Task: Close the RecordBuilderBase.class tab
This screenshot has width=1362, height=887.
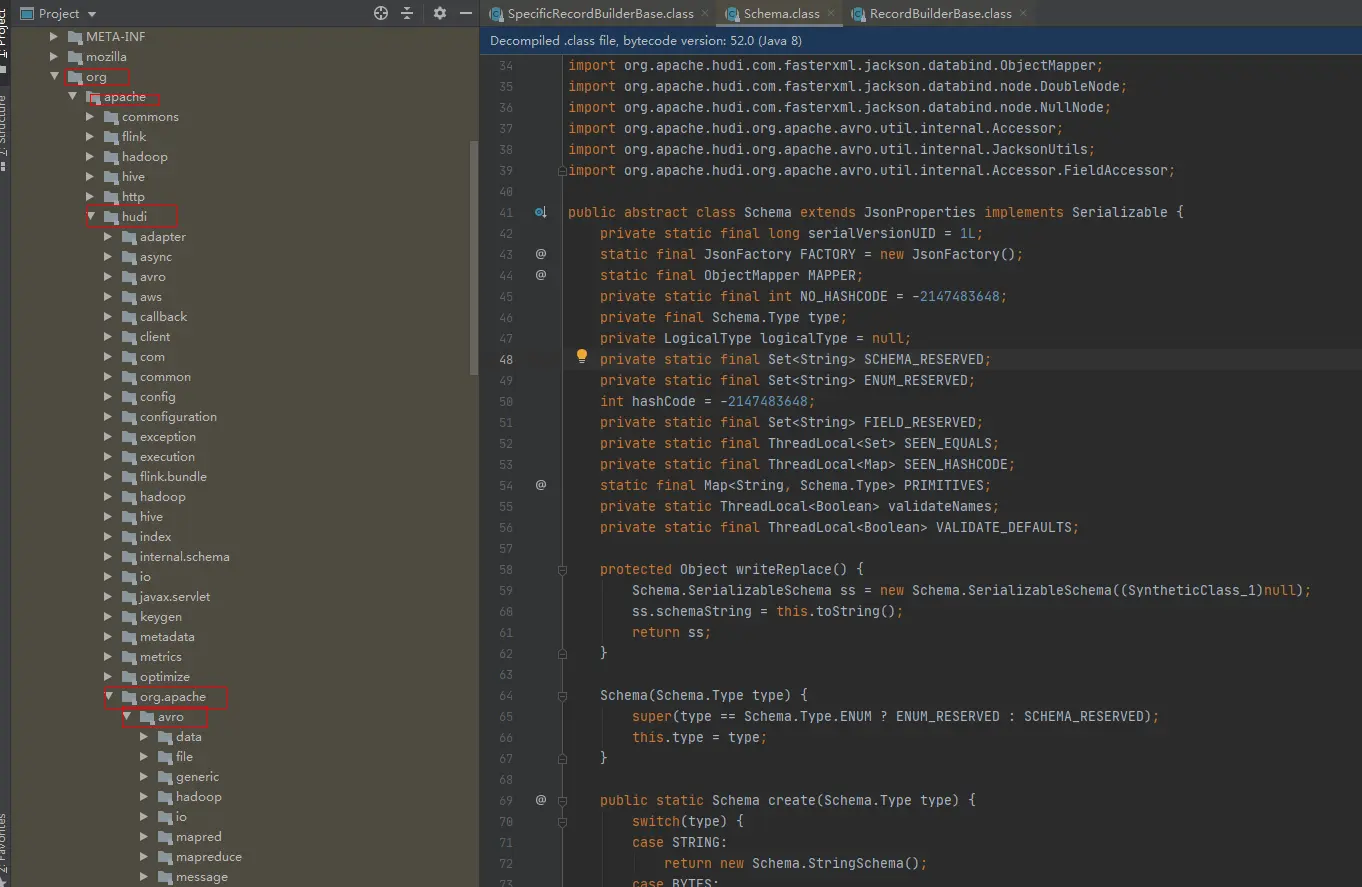Action: click(x=1023, y=14)
